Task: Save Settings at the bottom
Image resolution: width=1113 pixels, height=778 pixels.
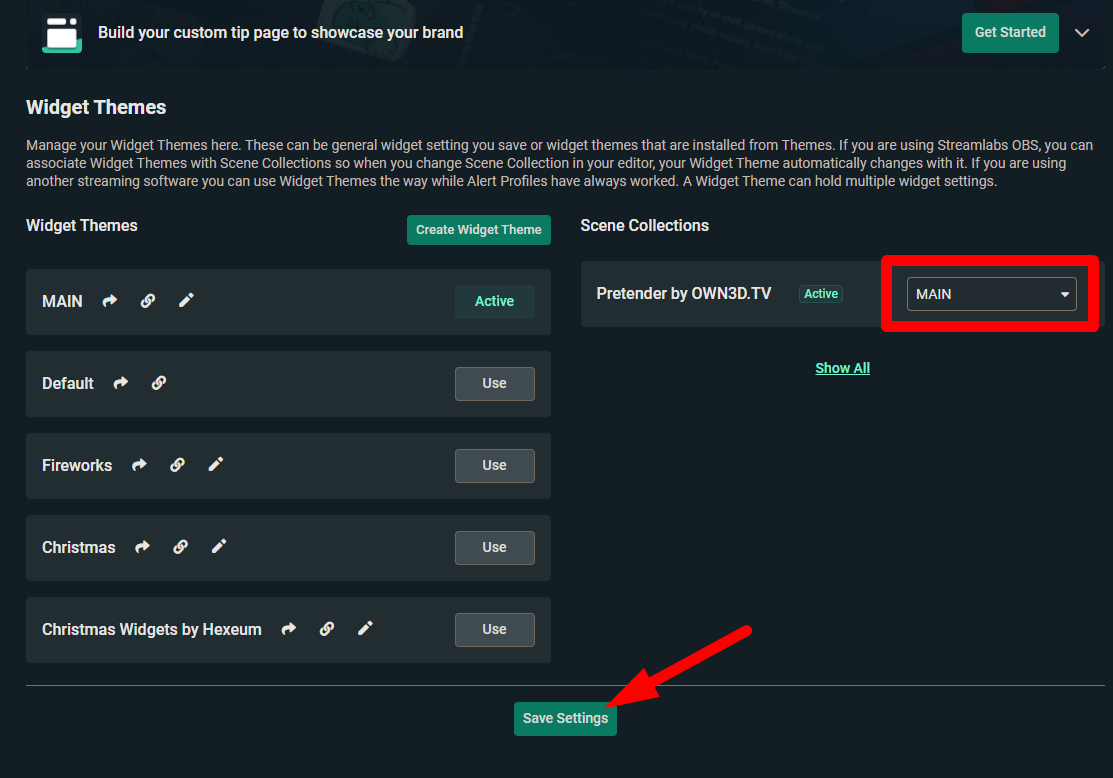Action: click(x=565, y=719)
